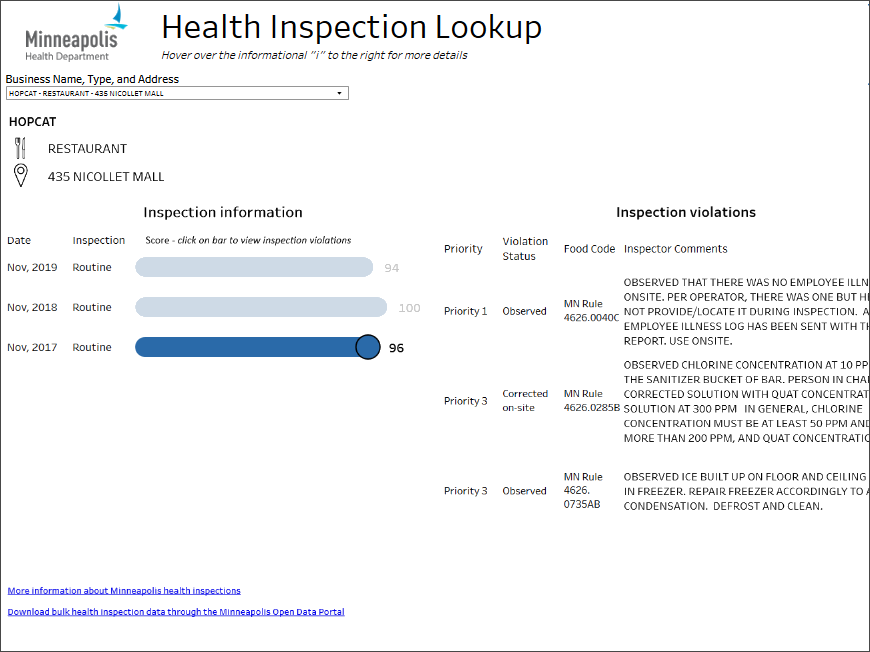Click the map pin location icon
The image size is (870, 652).
pyautogui.click(x=21, y=175)
